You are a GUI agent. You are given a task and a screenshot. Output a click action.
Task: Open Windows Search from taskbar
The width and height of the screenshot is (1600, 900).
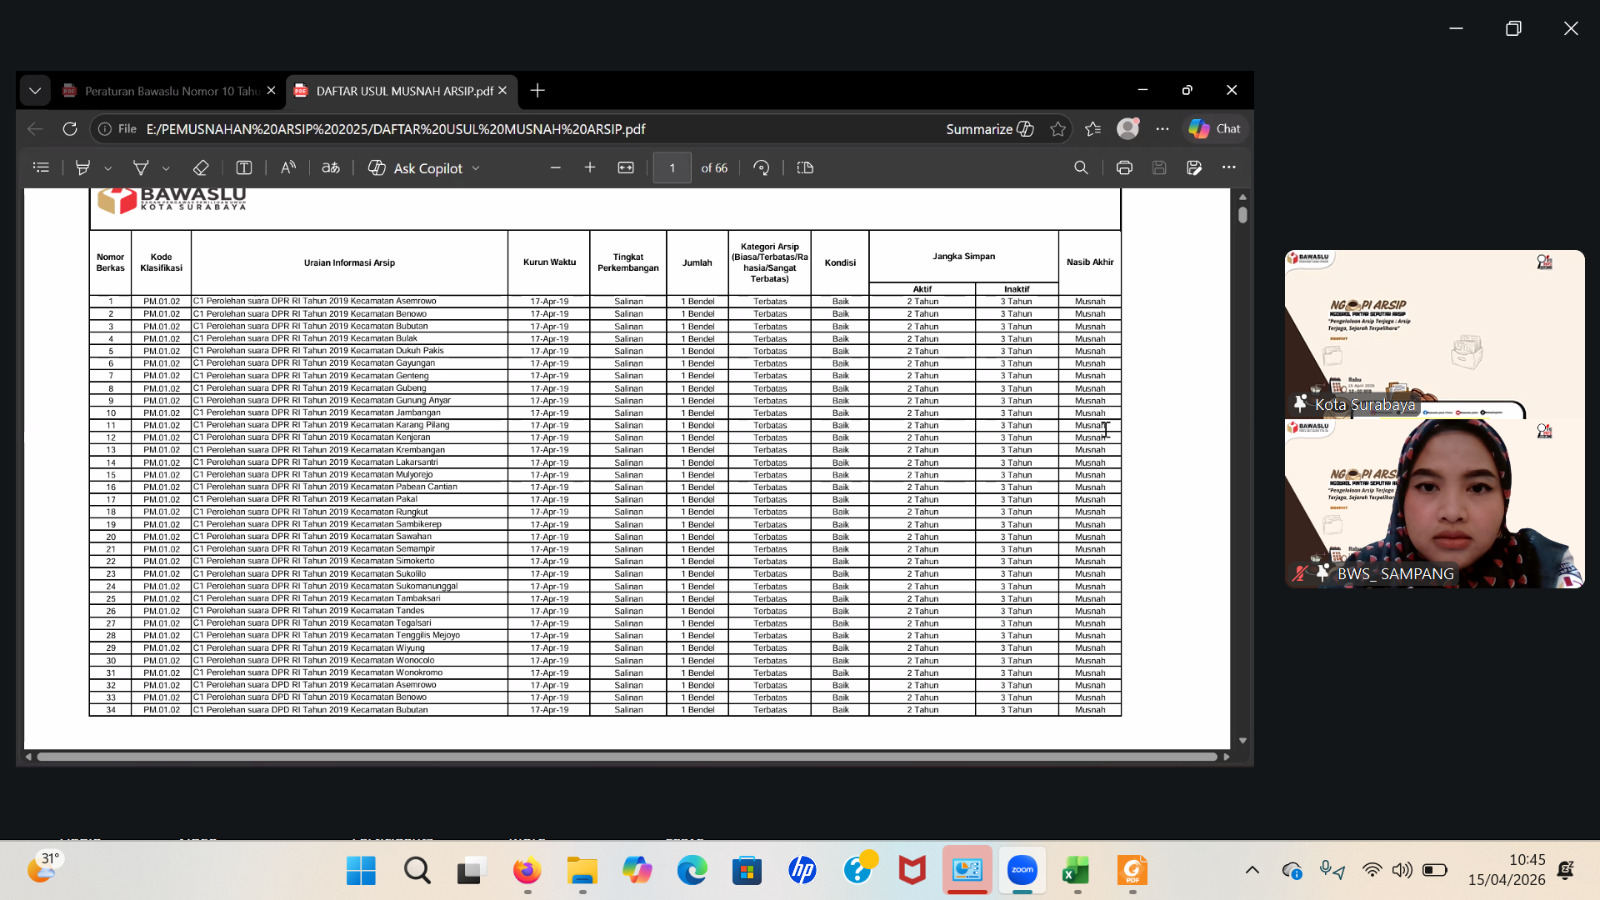coord(417,871)
